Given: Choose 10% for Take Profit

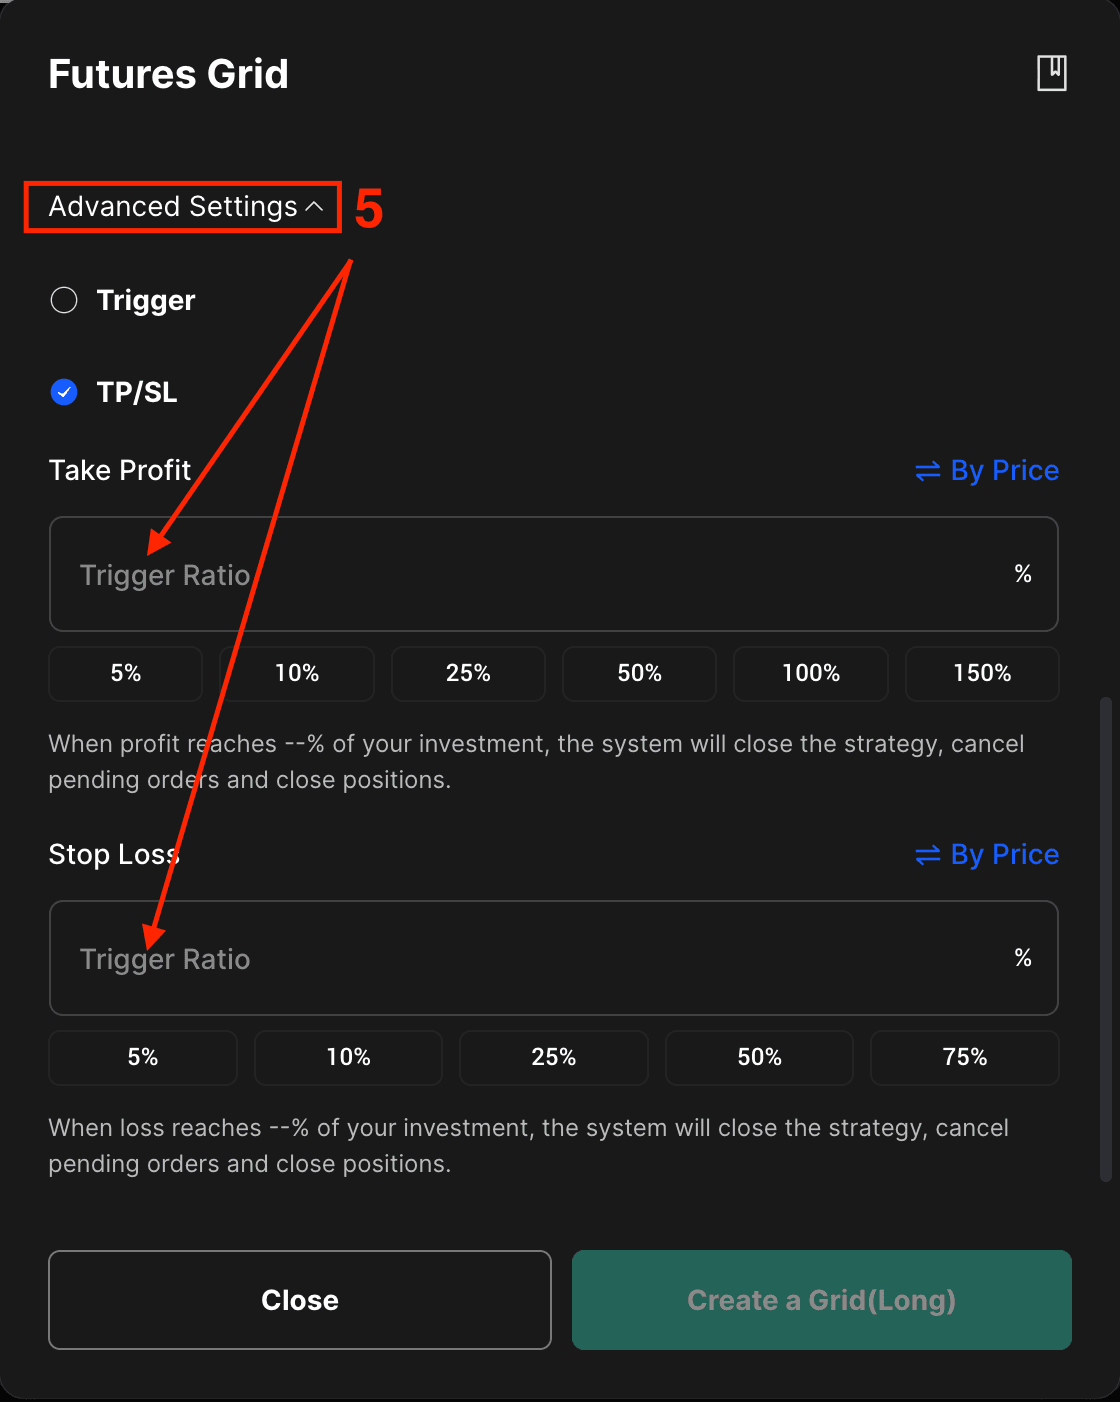Looking at the screenshot, I should [x=297, y=673].
